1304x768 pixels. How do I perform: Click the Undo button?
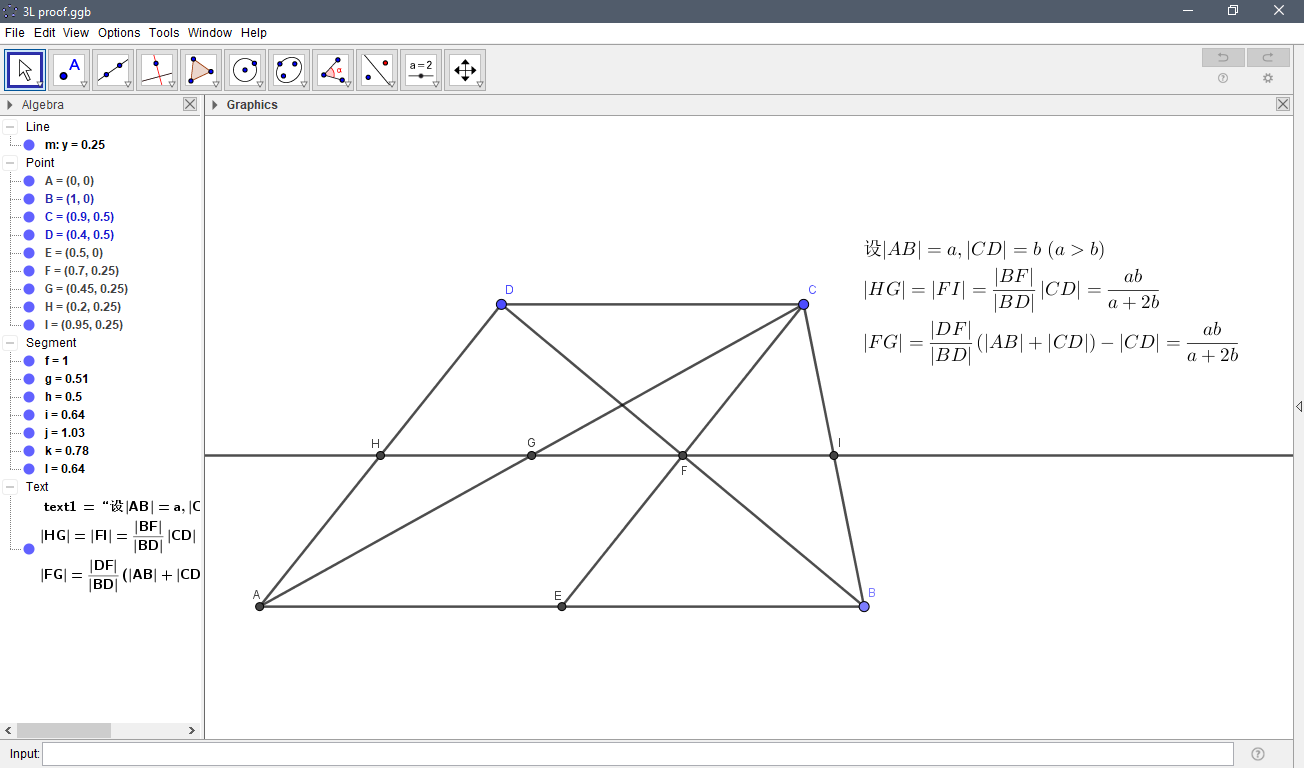click(1222, 57)
